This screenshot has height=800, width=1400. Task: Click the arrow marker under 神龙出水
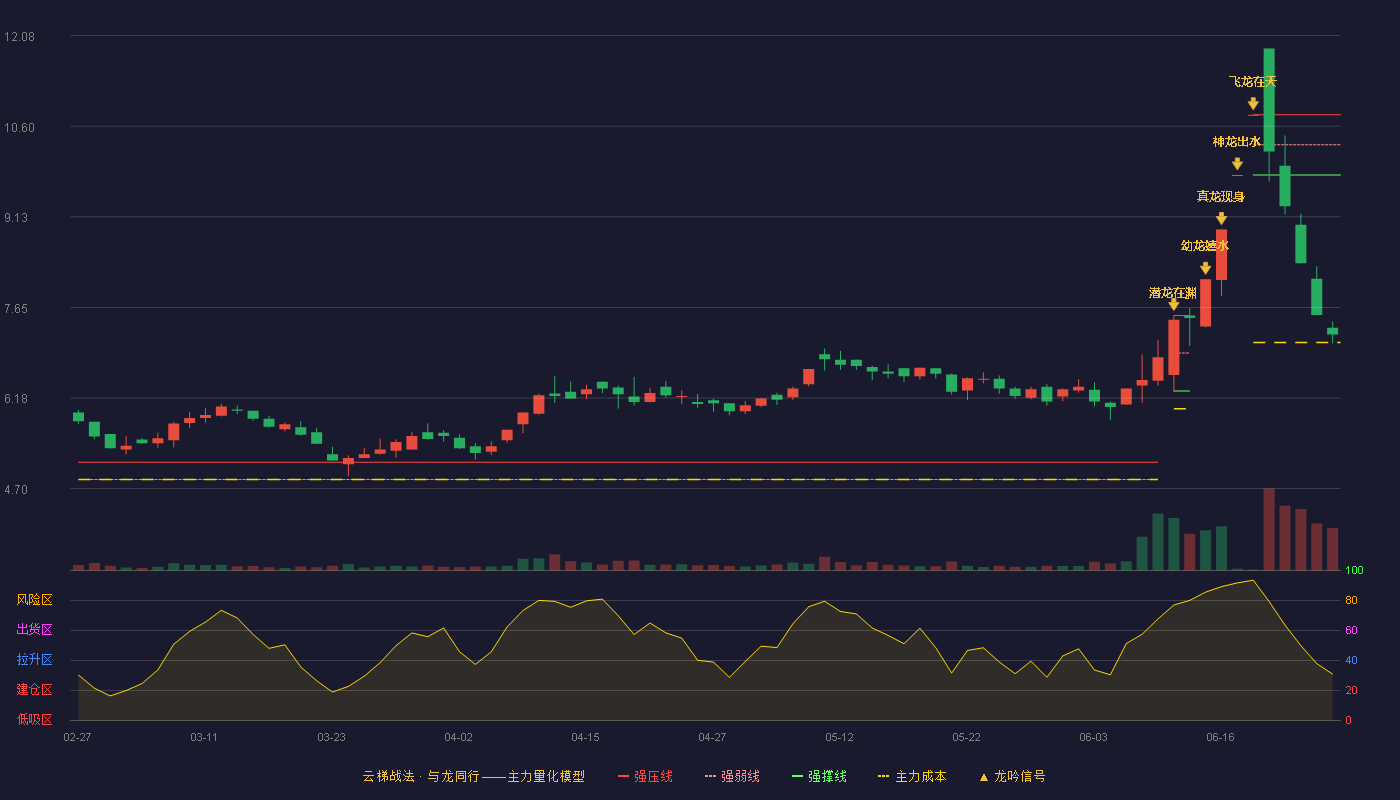(x=1237, y=164)
